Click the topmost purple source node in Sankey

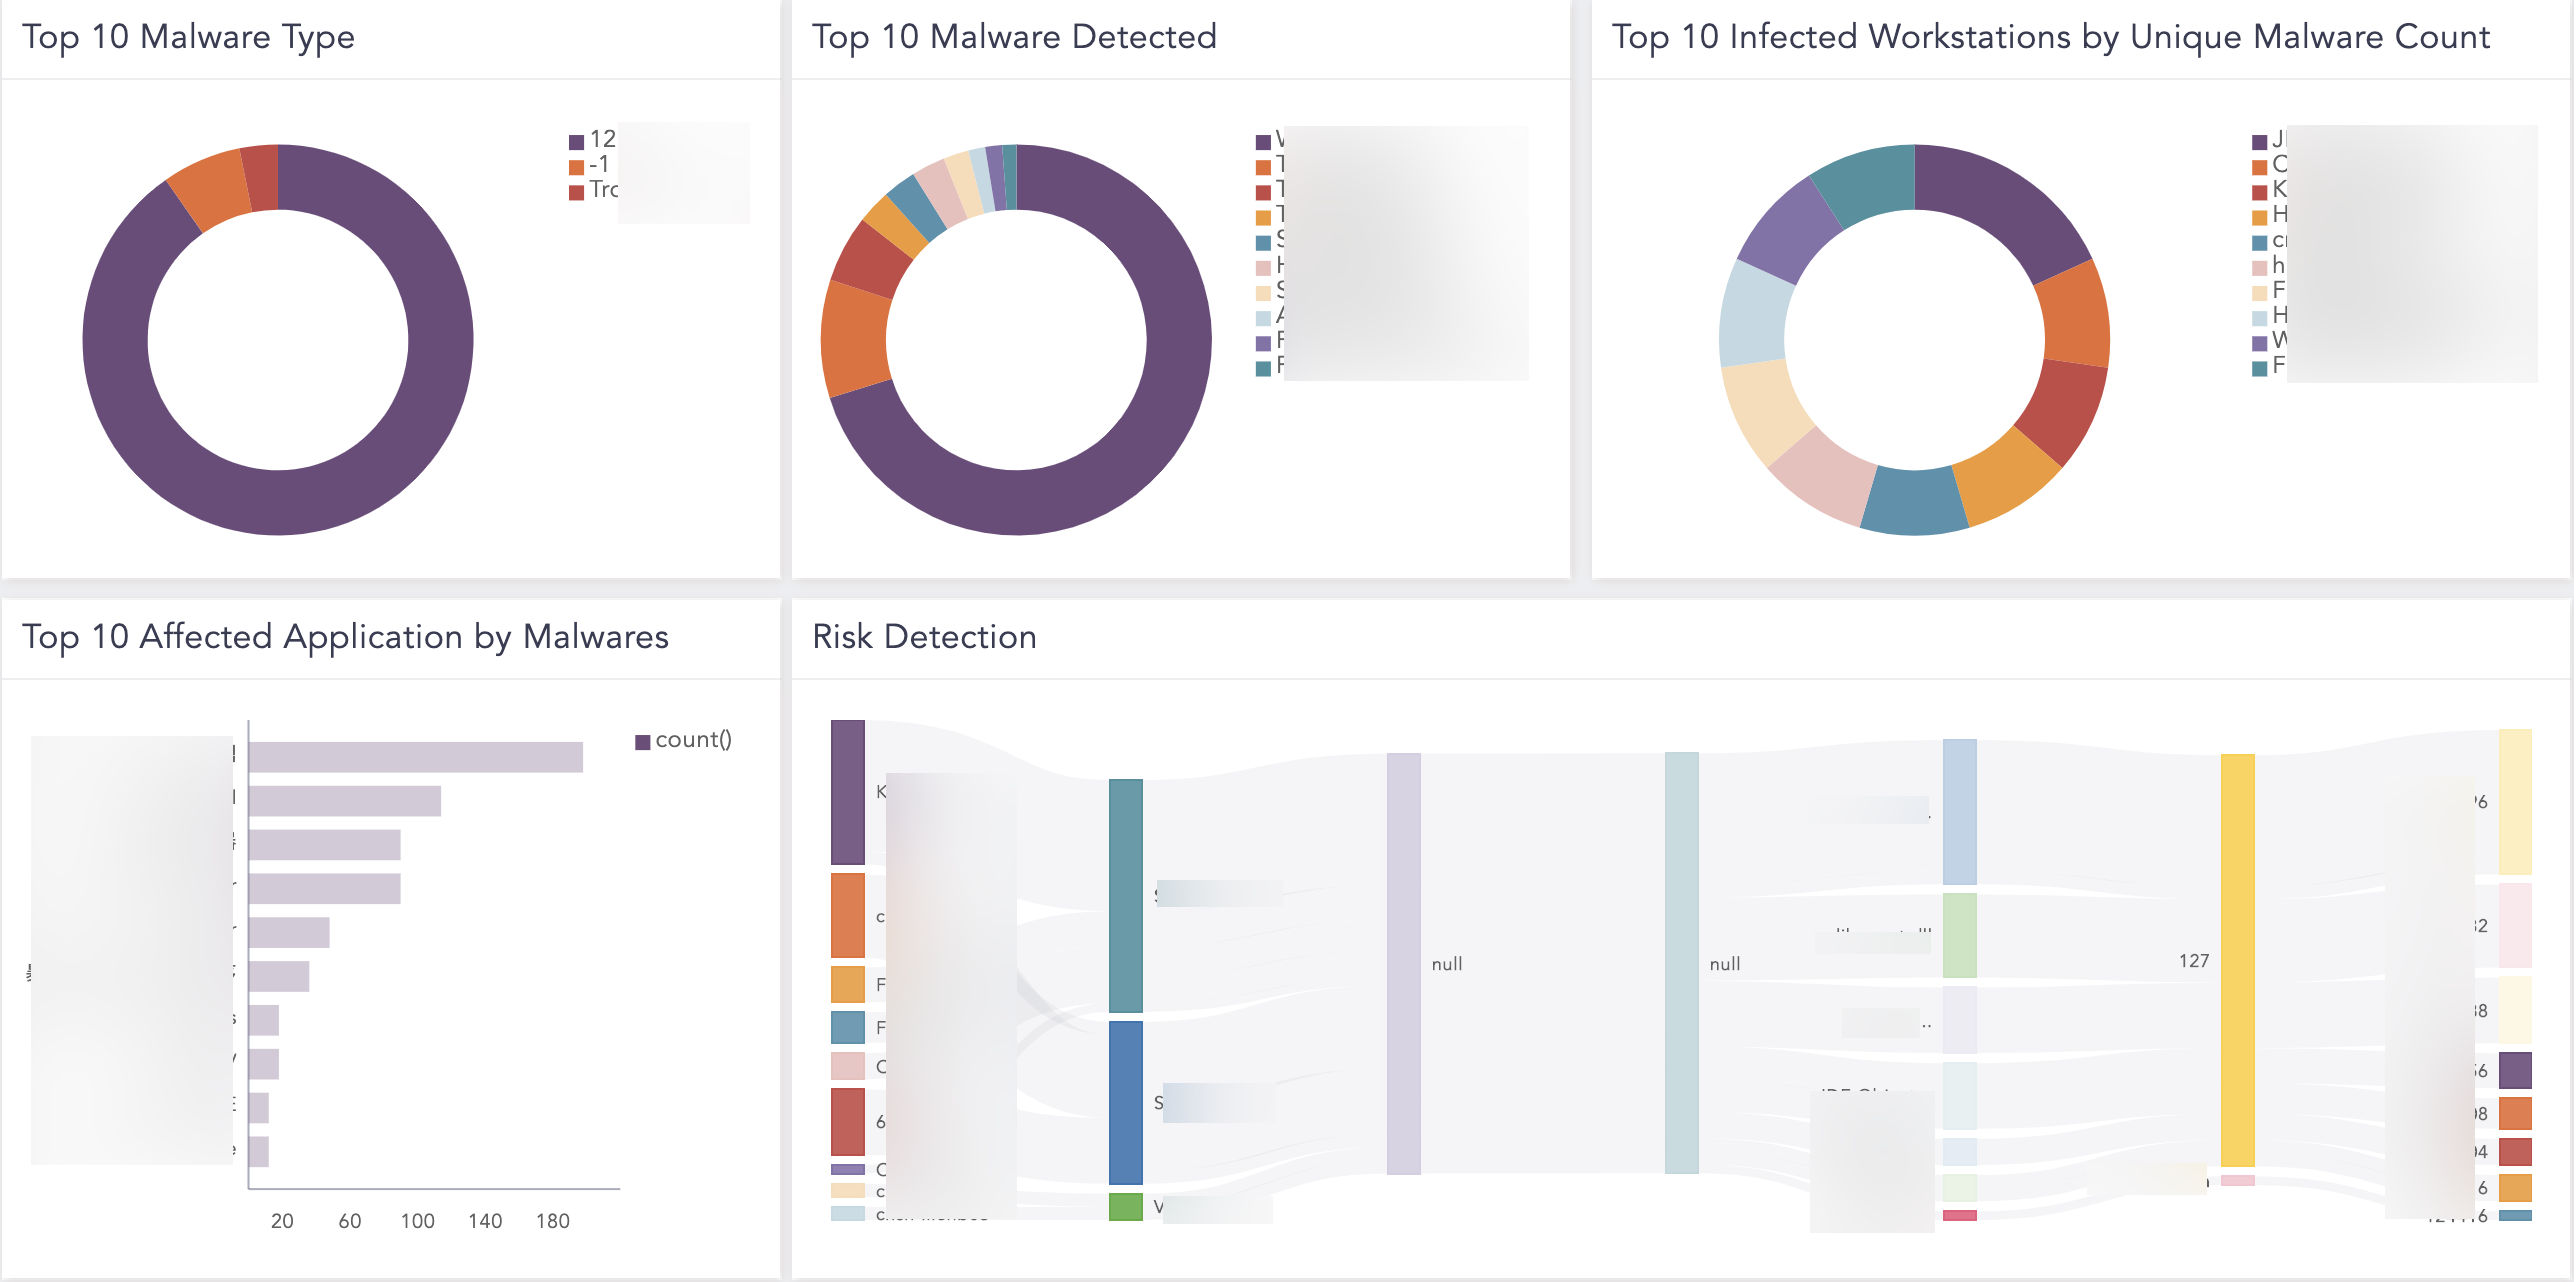[x=847, y=792]
